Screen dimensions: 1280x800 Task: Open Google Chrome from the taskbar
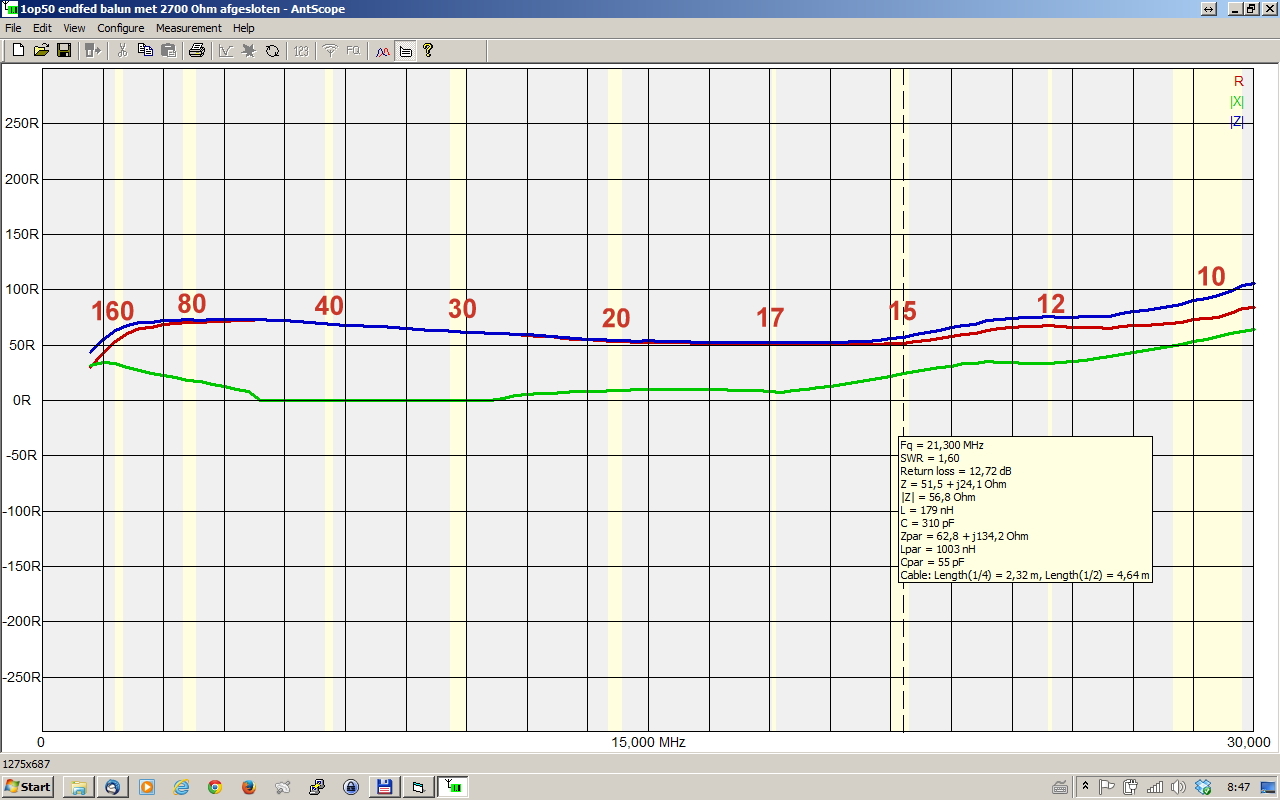pos(215,787)
